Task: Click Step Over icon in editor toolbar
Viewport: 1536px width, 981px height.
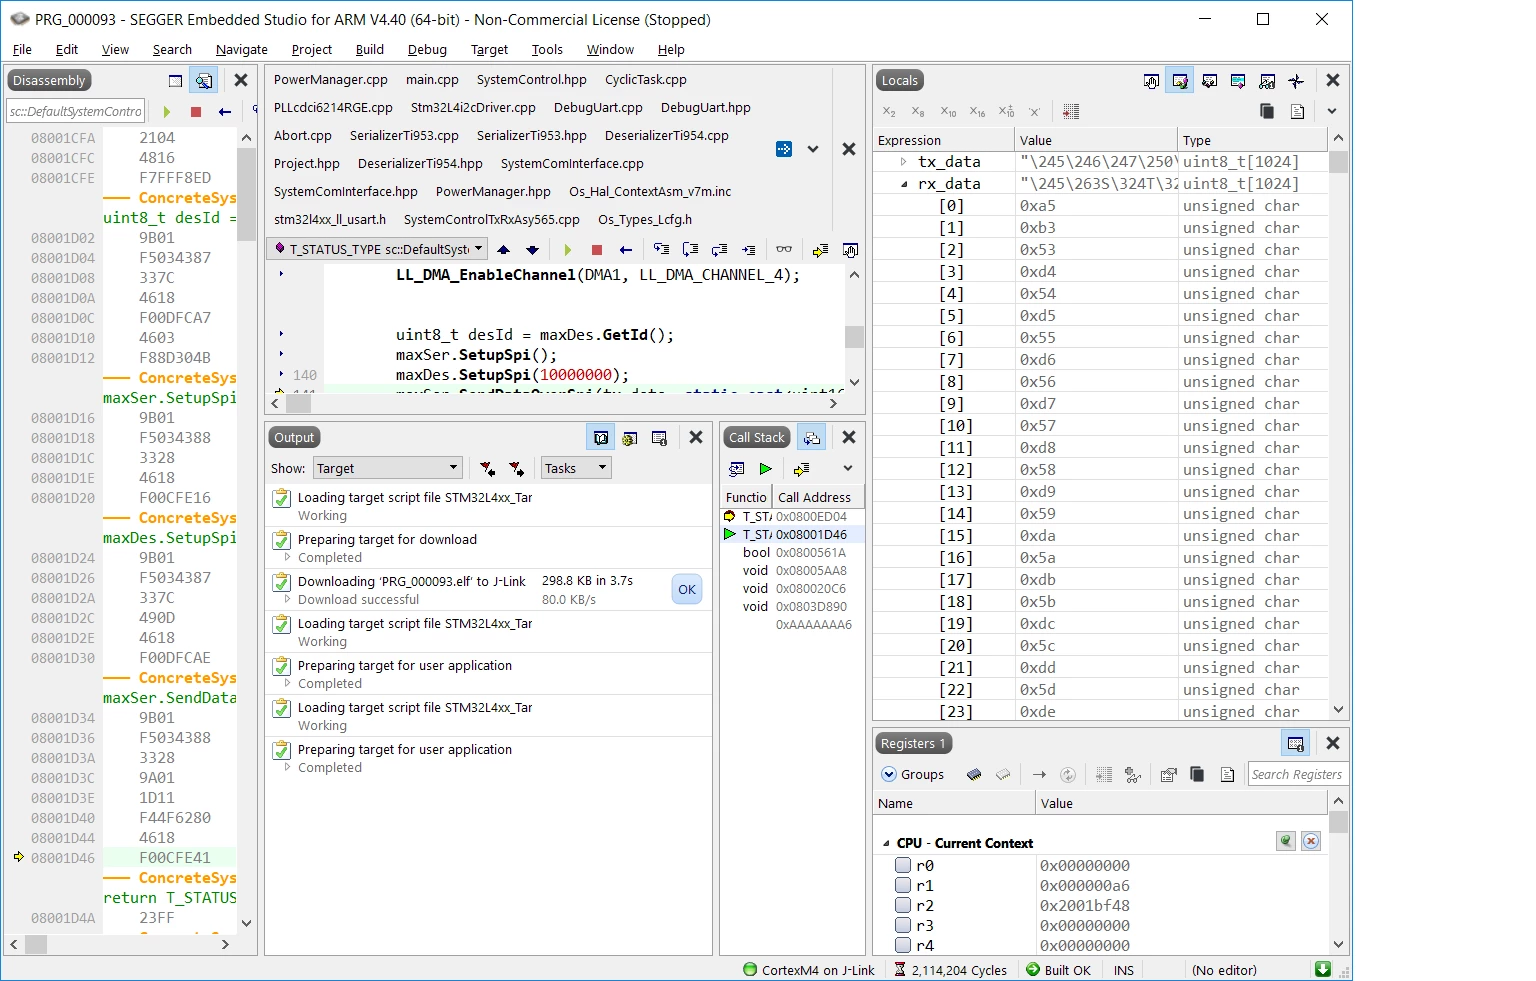Action: [690, 250]
